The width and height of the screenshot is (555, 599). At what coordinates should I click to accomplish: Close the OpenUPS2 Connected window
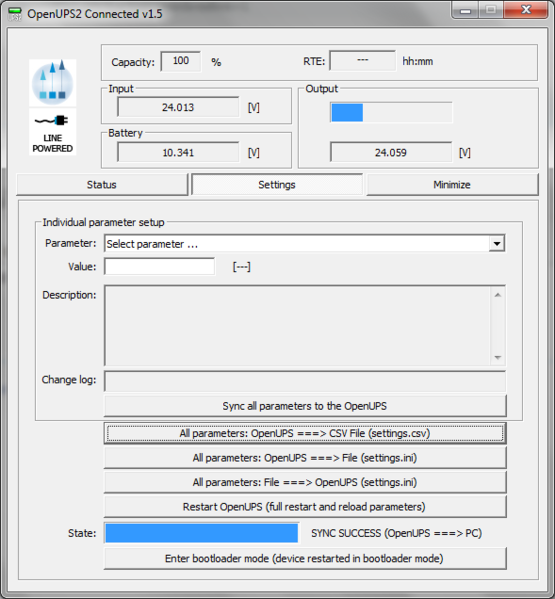[x=526, y=10]
